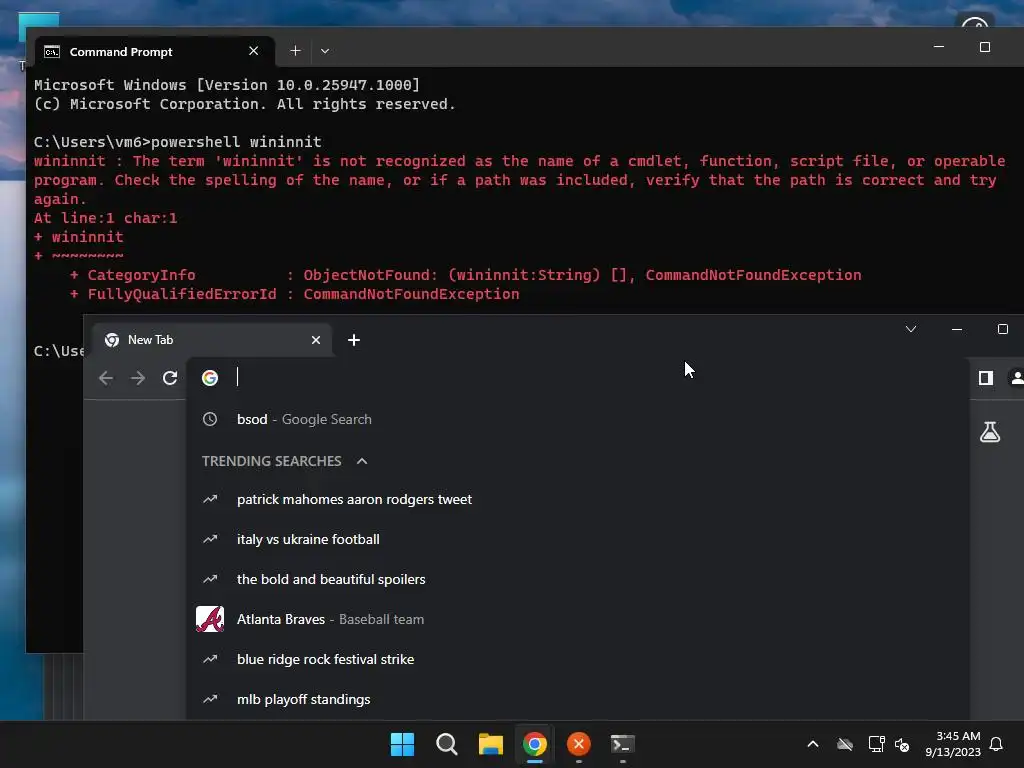Select the bold and beautiful spoilers suggestion
The image size is (1024, 768).
pyautogui.click(x=578, y=579)
